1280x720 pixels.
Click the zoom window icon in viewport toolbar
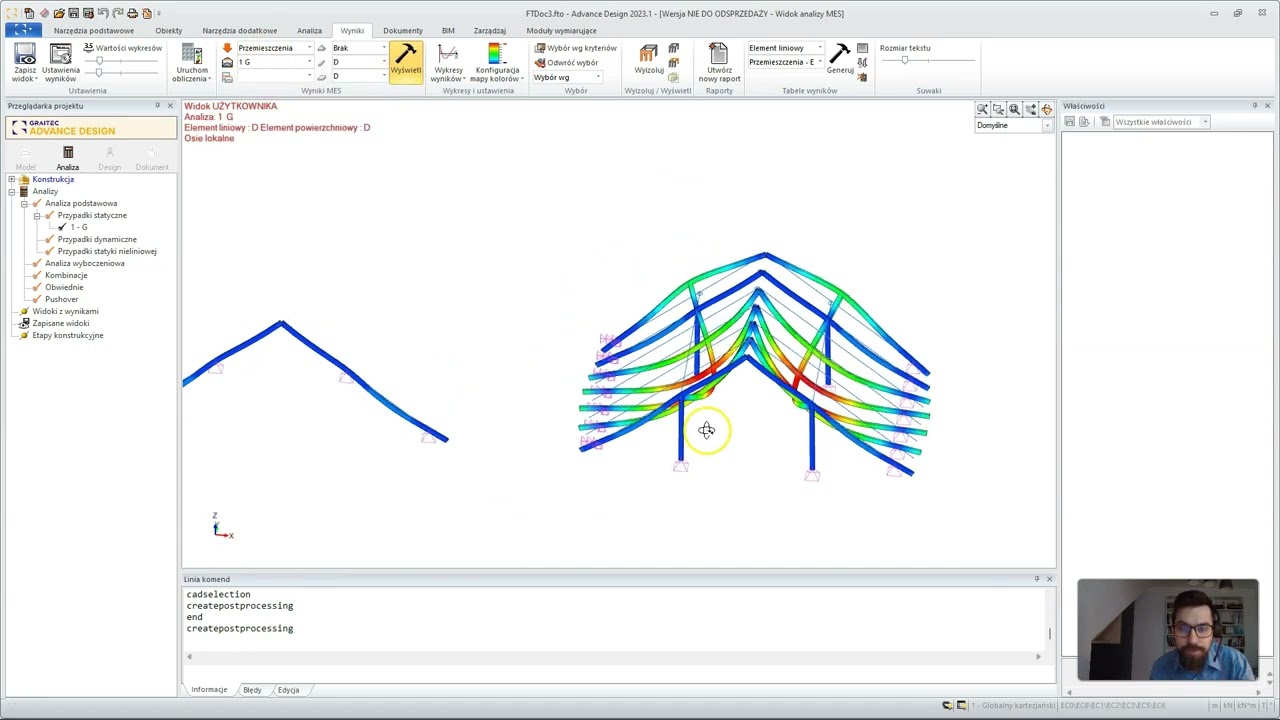pyautogui.click(x=998, y=109)
